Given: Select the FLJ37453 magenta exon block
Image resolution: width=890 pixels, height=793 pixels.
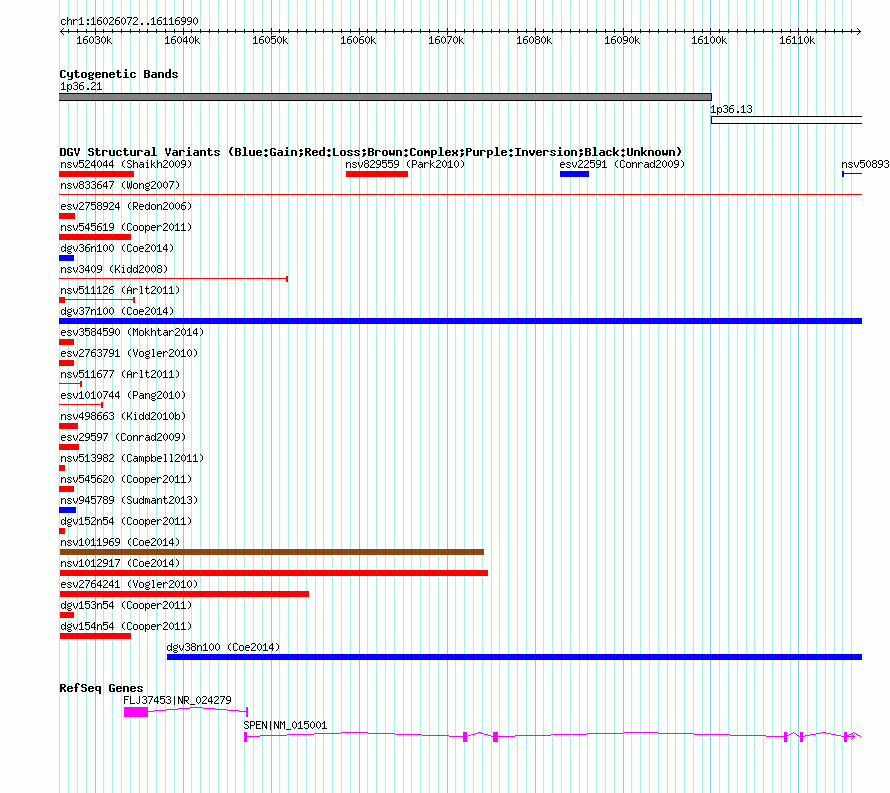Looking at the screenshot, I should 136,712.
